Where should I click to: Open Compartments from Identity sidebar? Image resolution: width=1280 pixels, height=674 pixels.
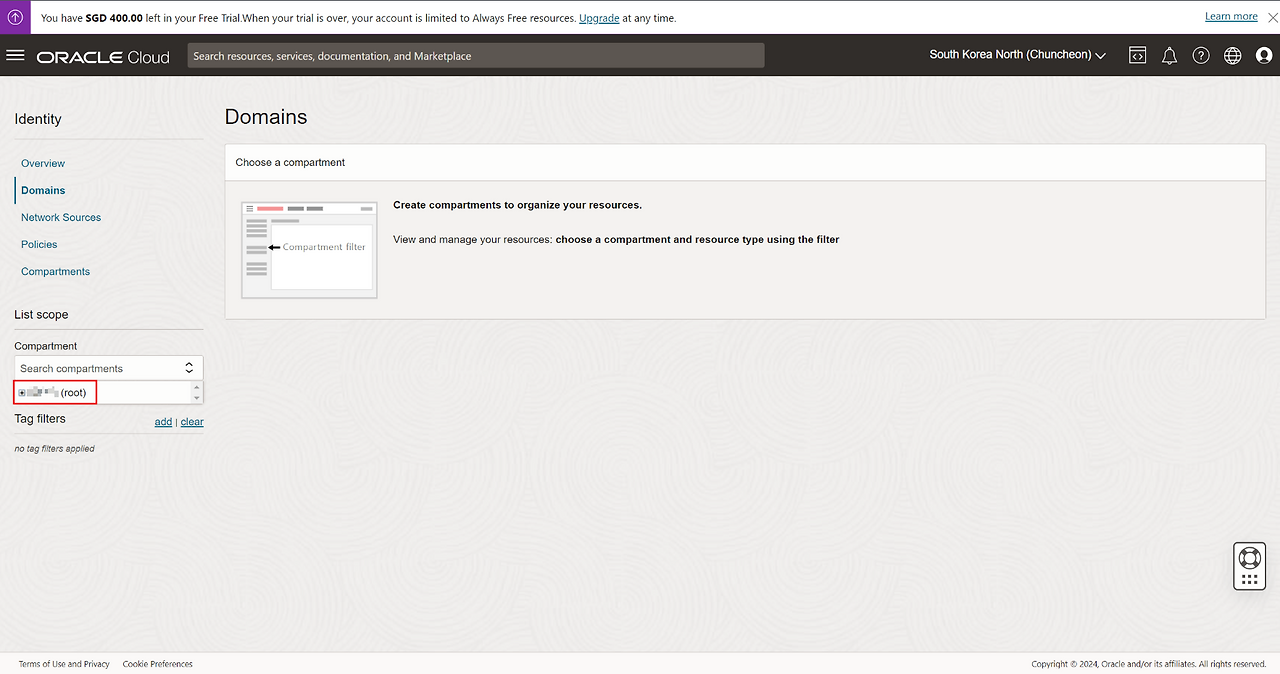click(55, 271)
